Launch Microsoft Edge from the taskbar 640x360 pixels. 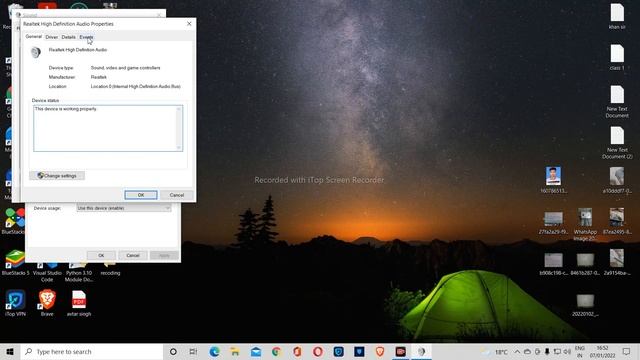tap(214, 351)
